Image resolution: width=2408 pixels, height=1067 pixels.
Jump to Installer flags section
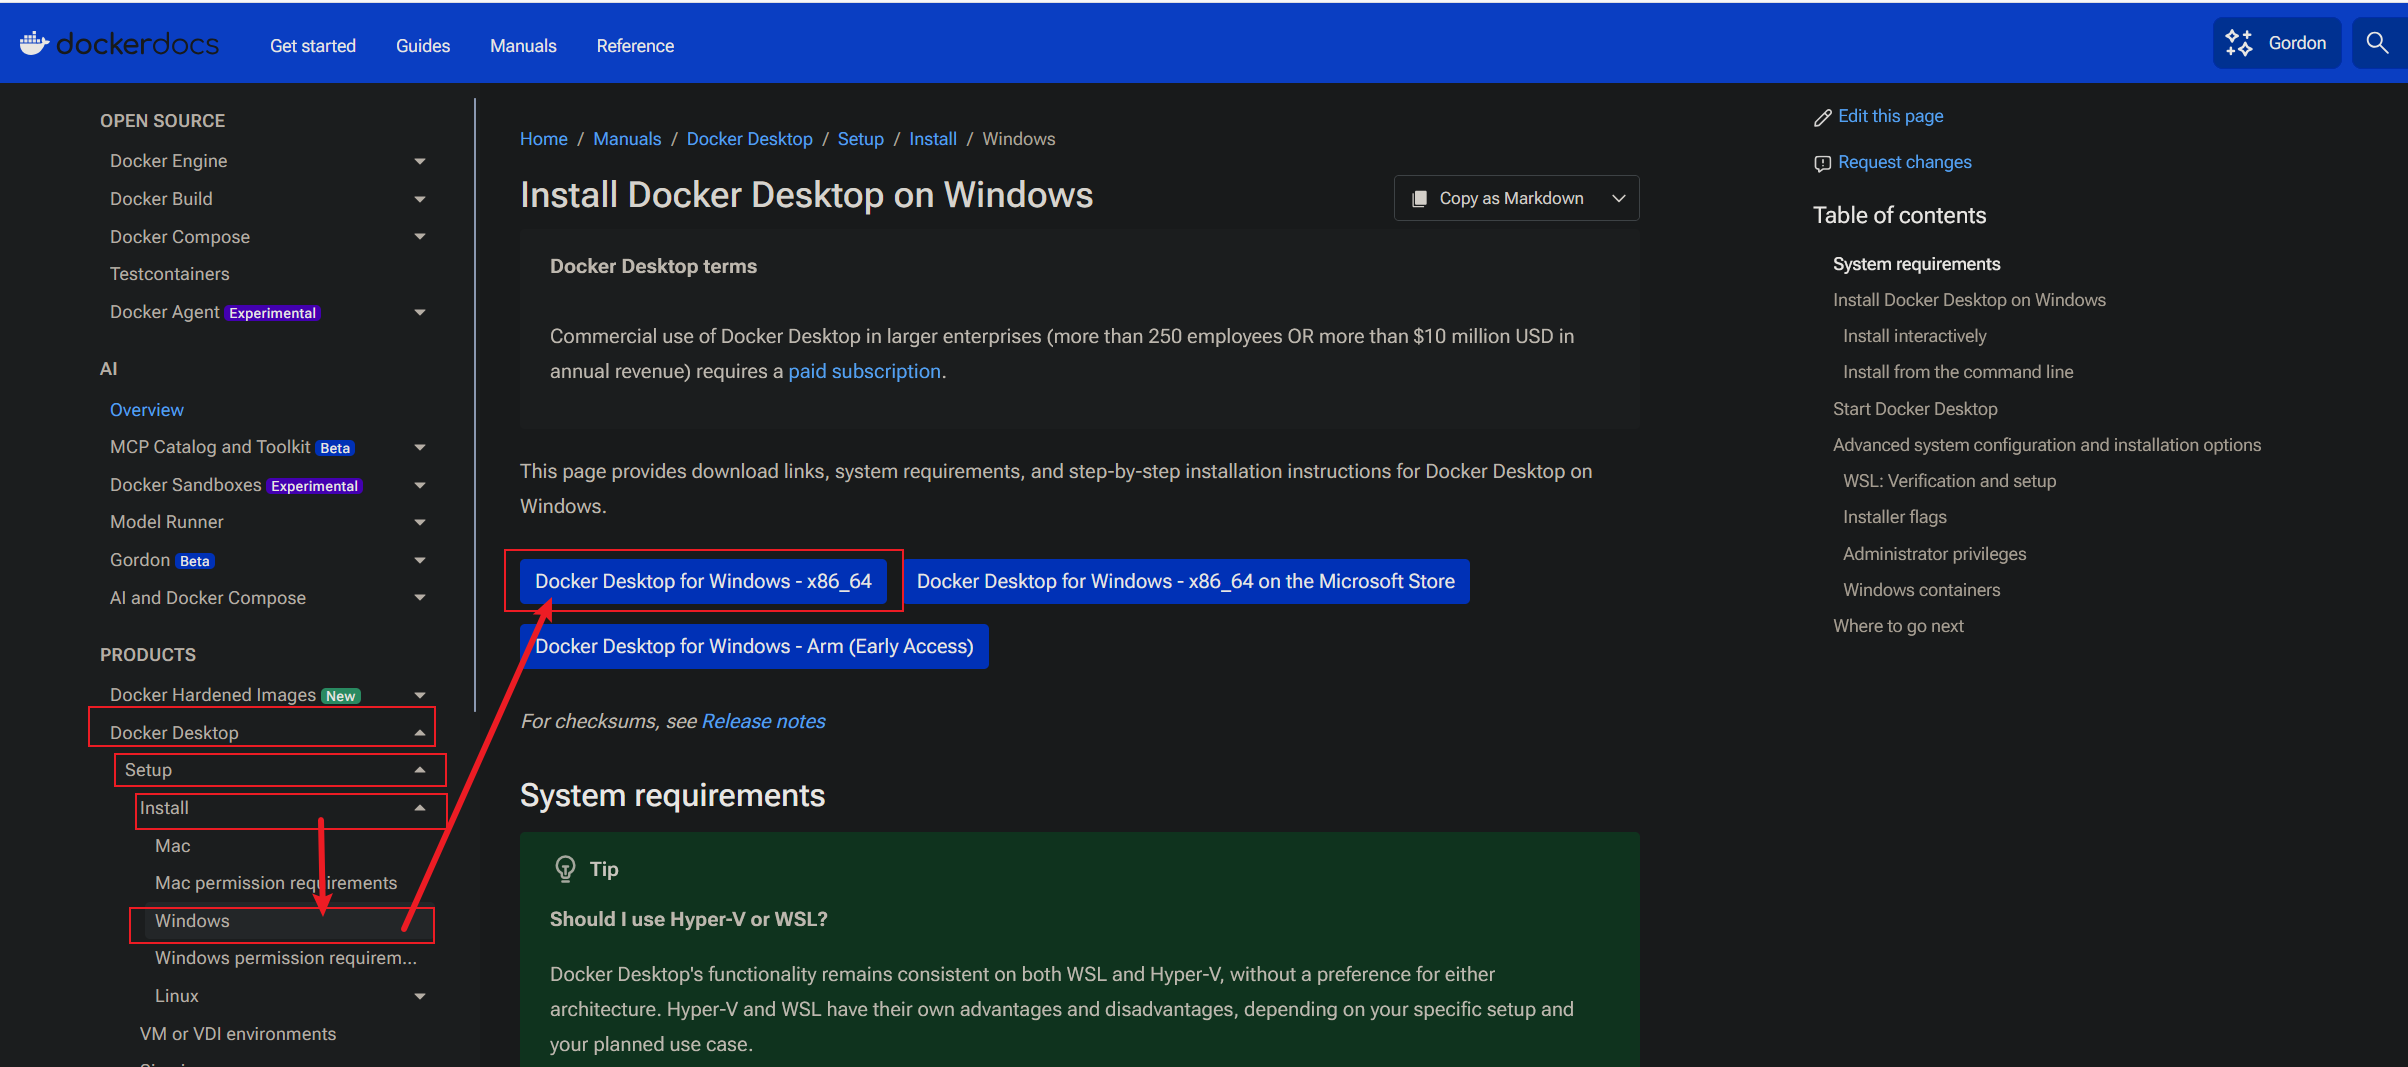[1894, 517]
